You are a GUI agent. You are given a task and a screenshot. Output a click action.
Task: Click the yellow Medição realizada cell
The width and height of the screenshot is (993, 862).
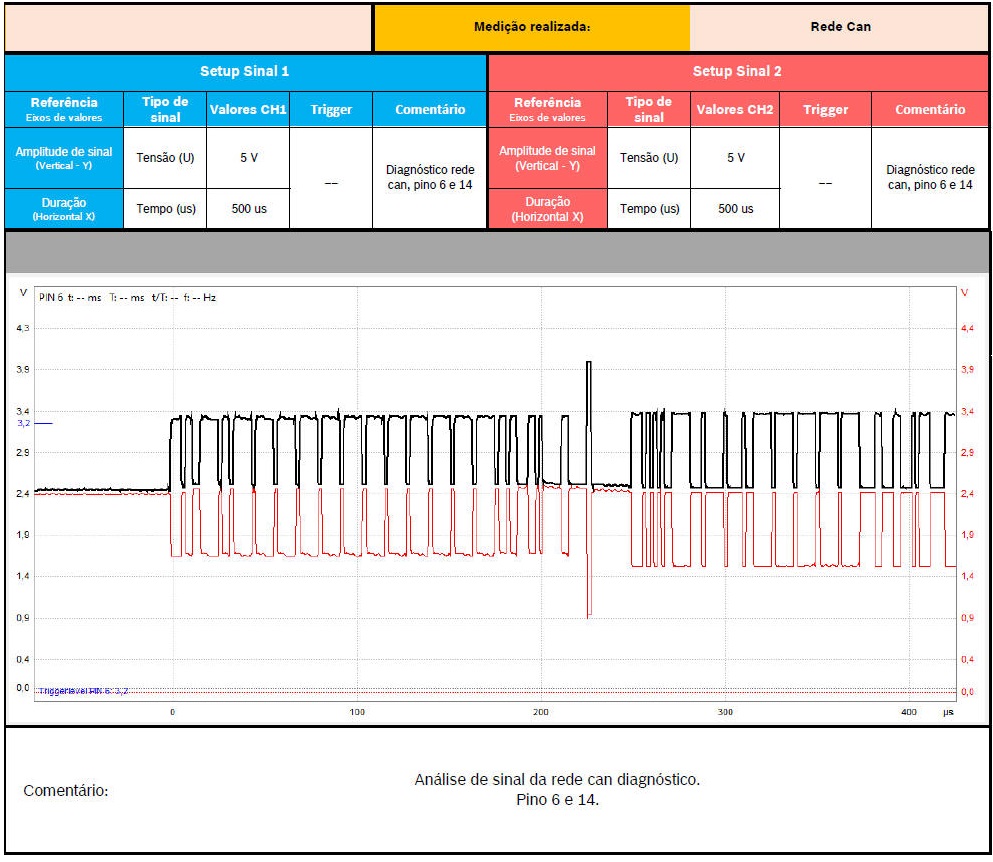click(532, 27)
